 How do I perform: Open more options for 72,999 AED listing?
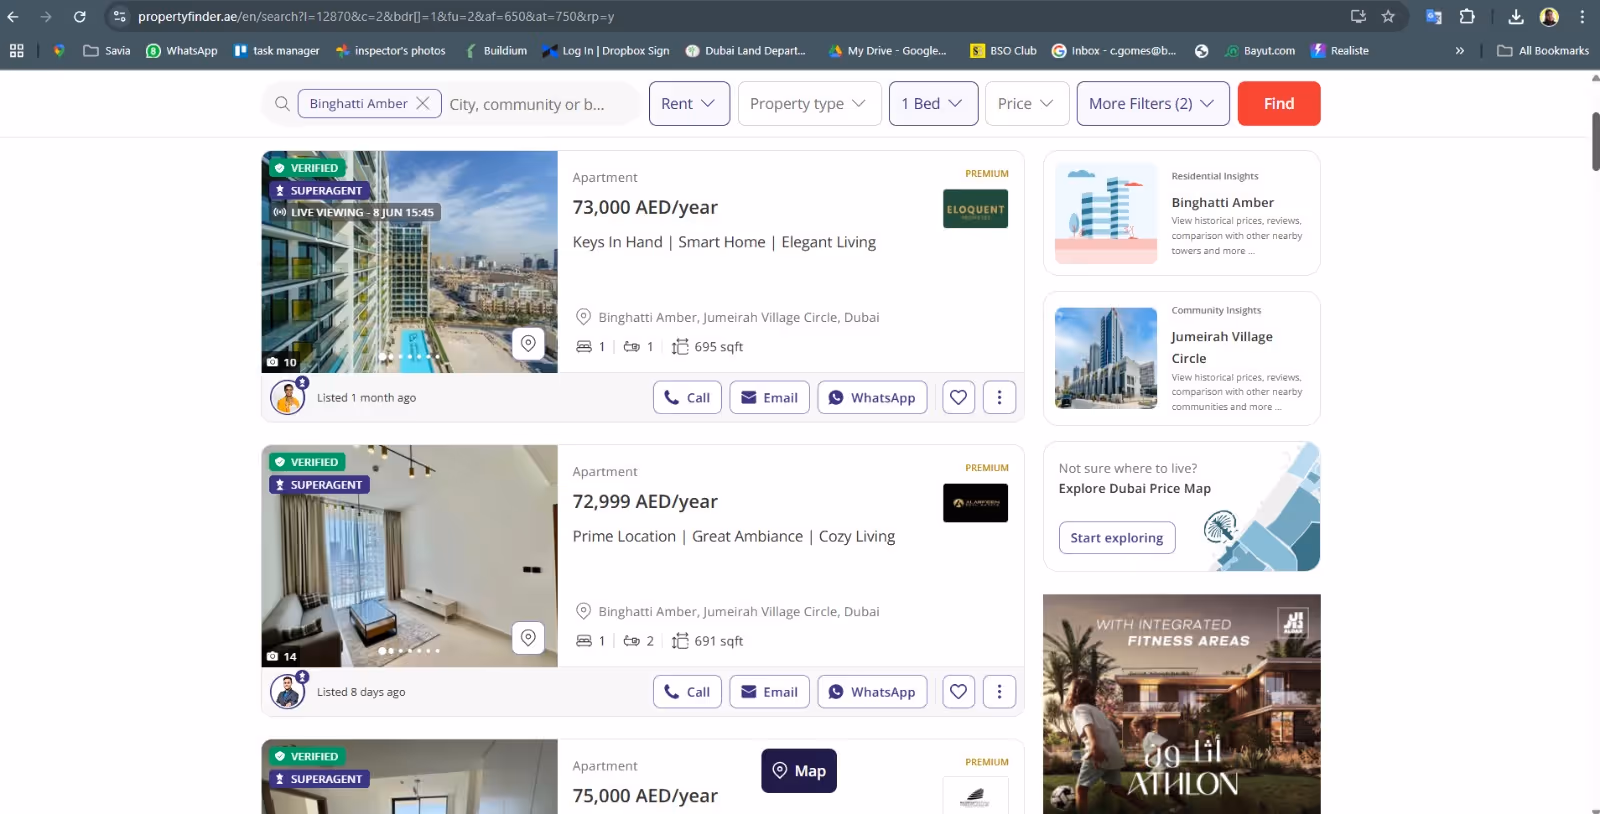click(x=999, y=691)
